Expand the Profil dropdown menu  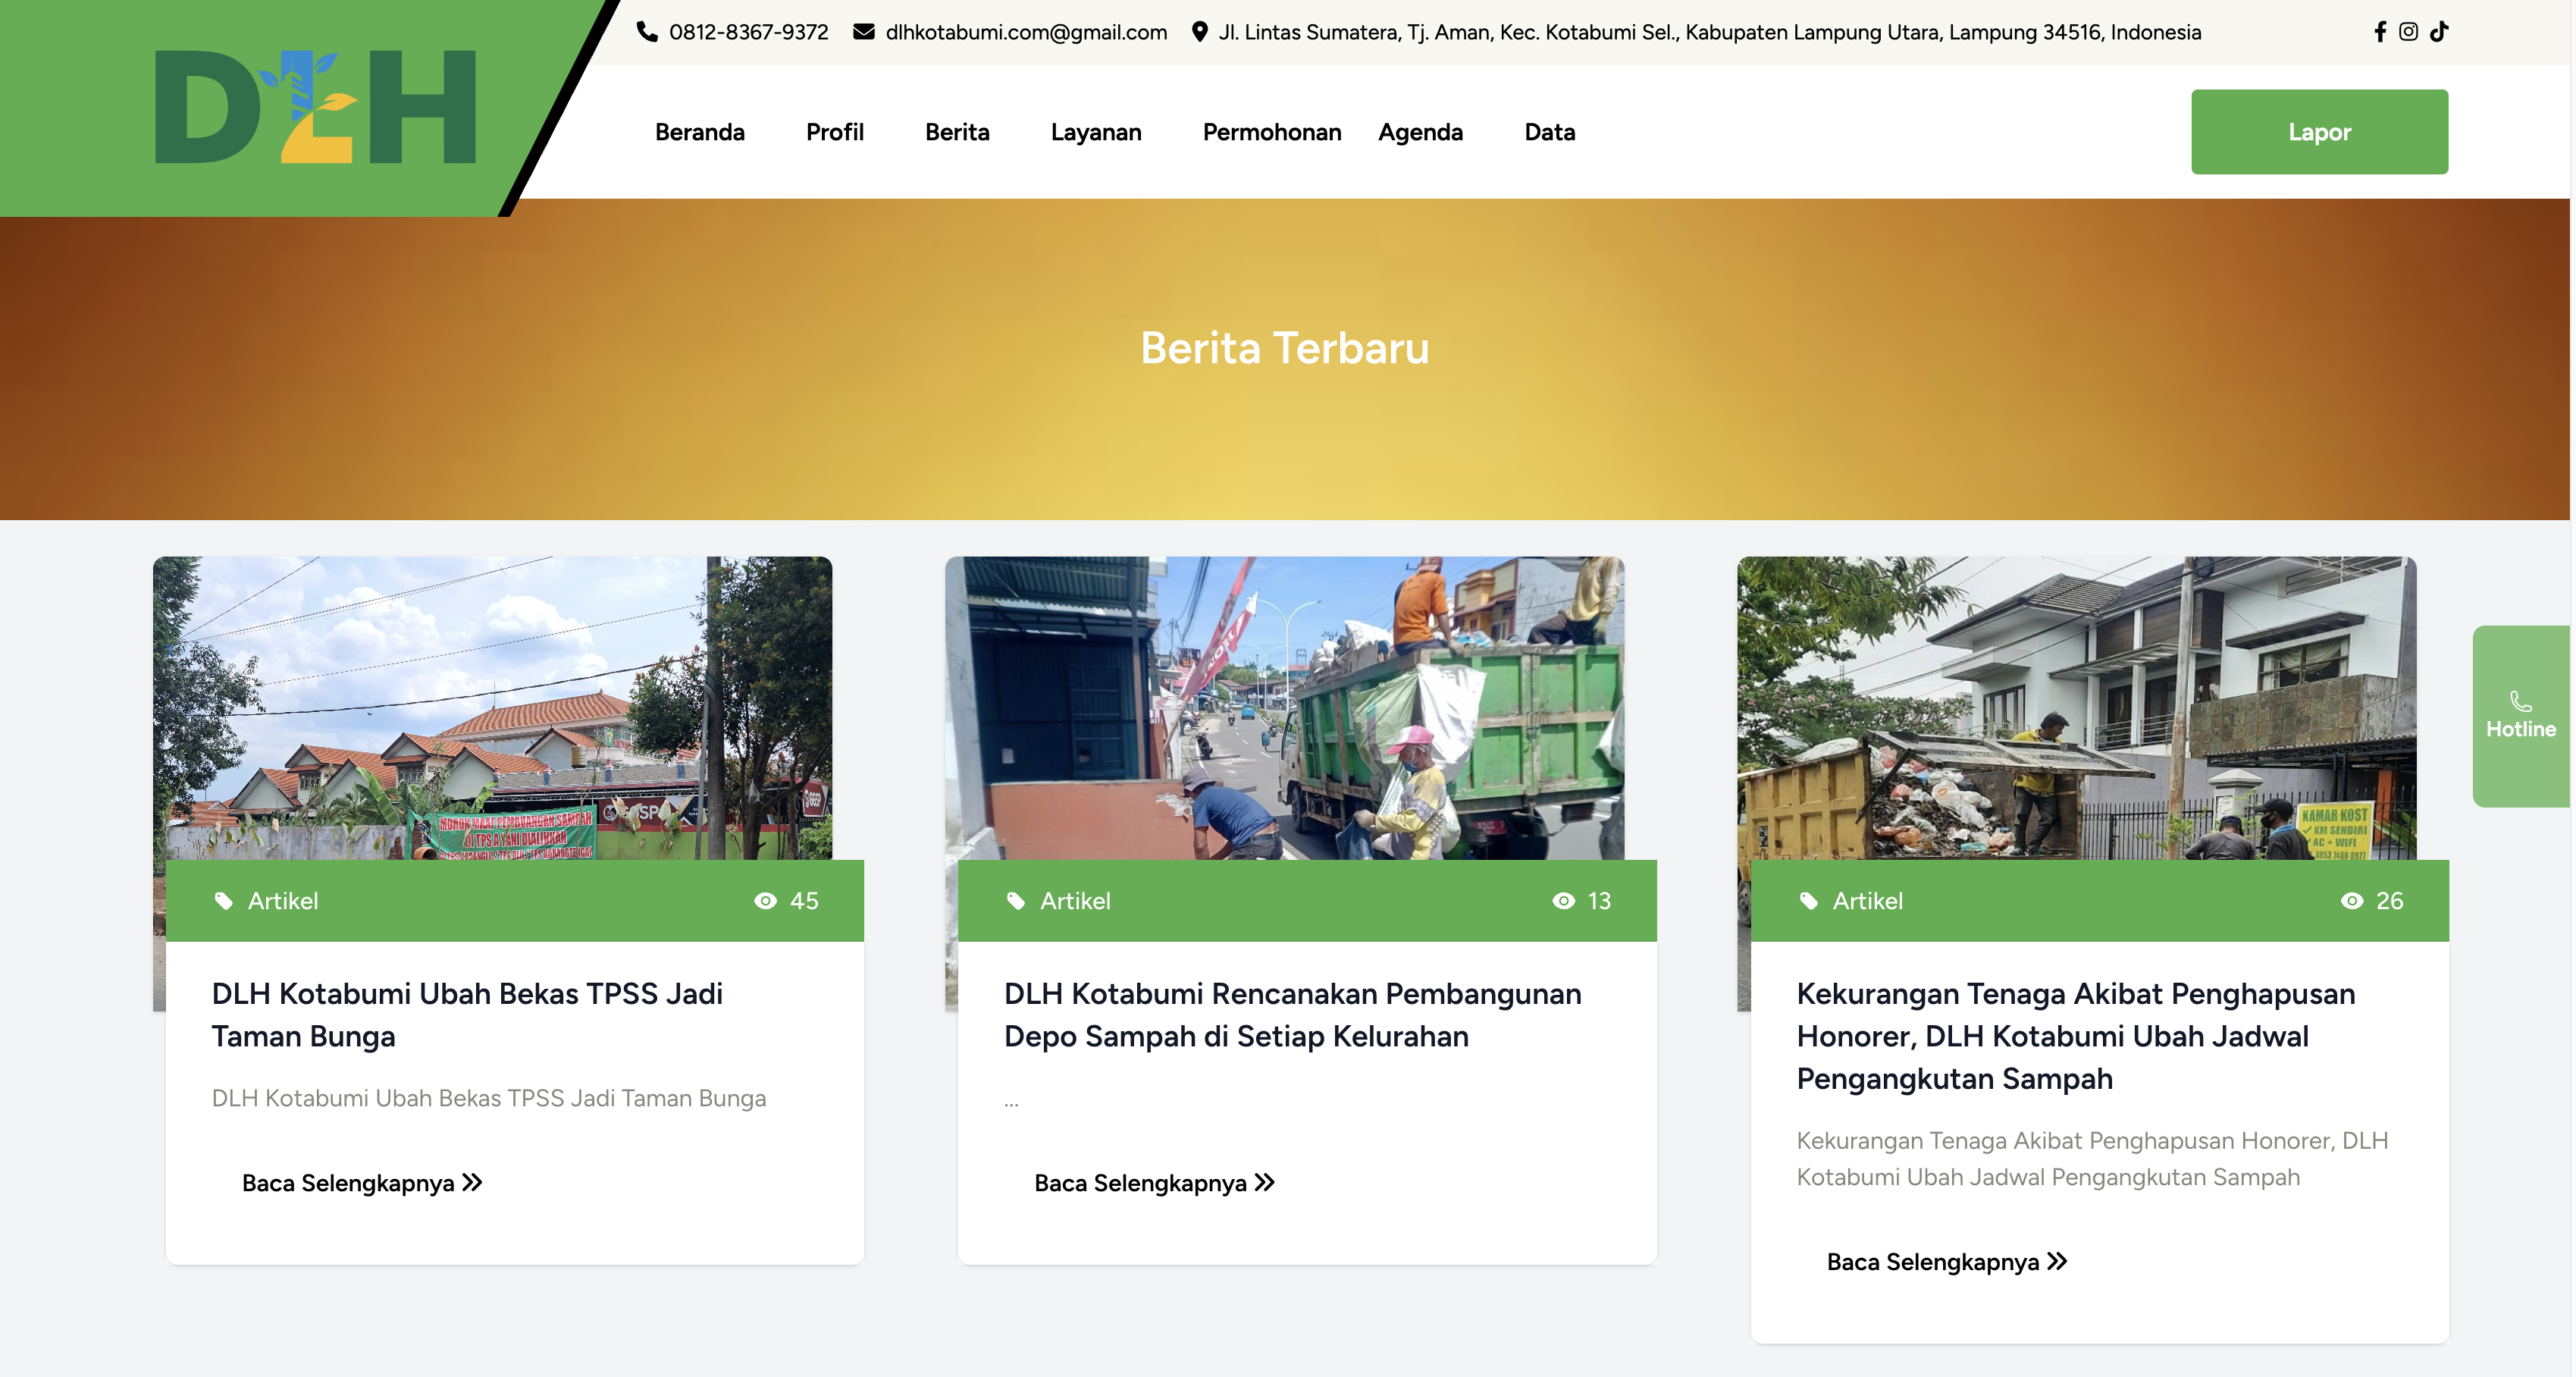pos(835,131)
